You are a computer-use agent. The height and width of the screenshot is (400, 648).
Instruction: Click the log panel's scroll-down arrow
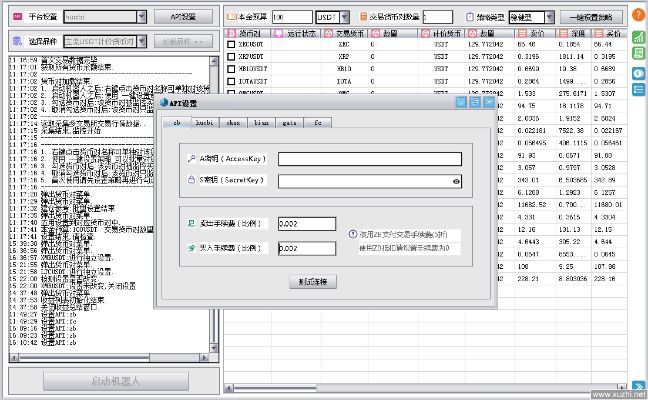tap(214, 348)
